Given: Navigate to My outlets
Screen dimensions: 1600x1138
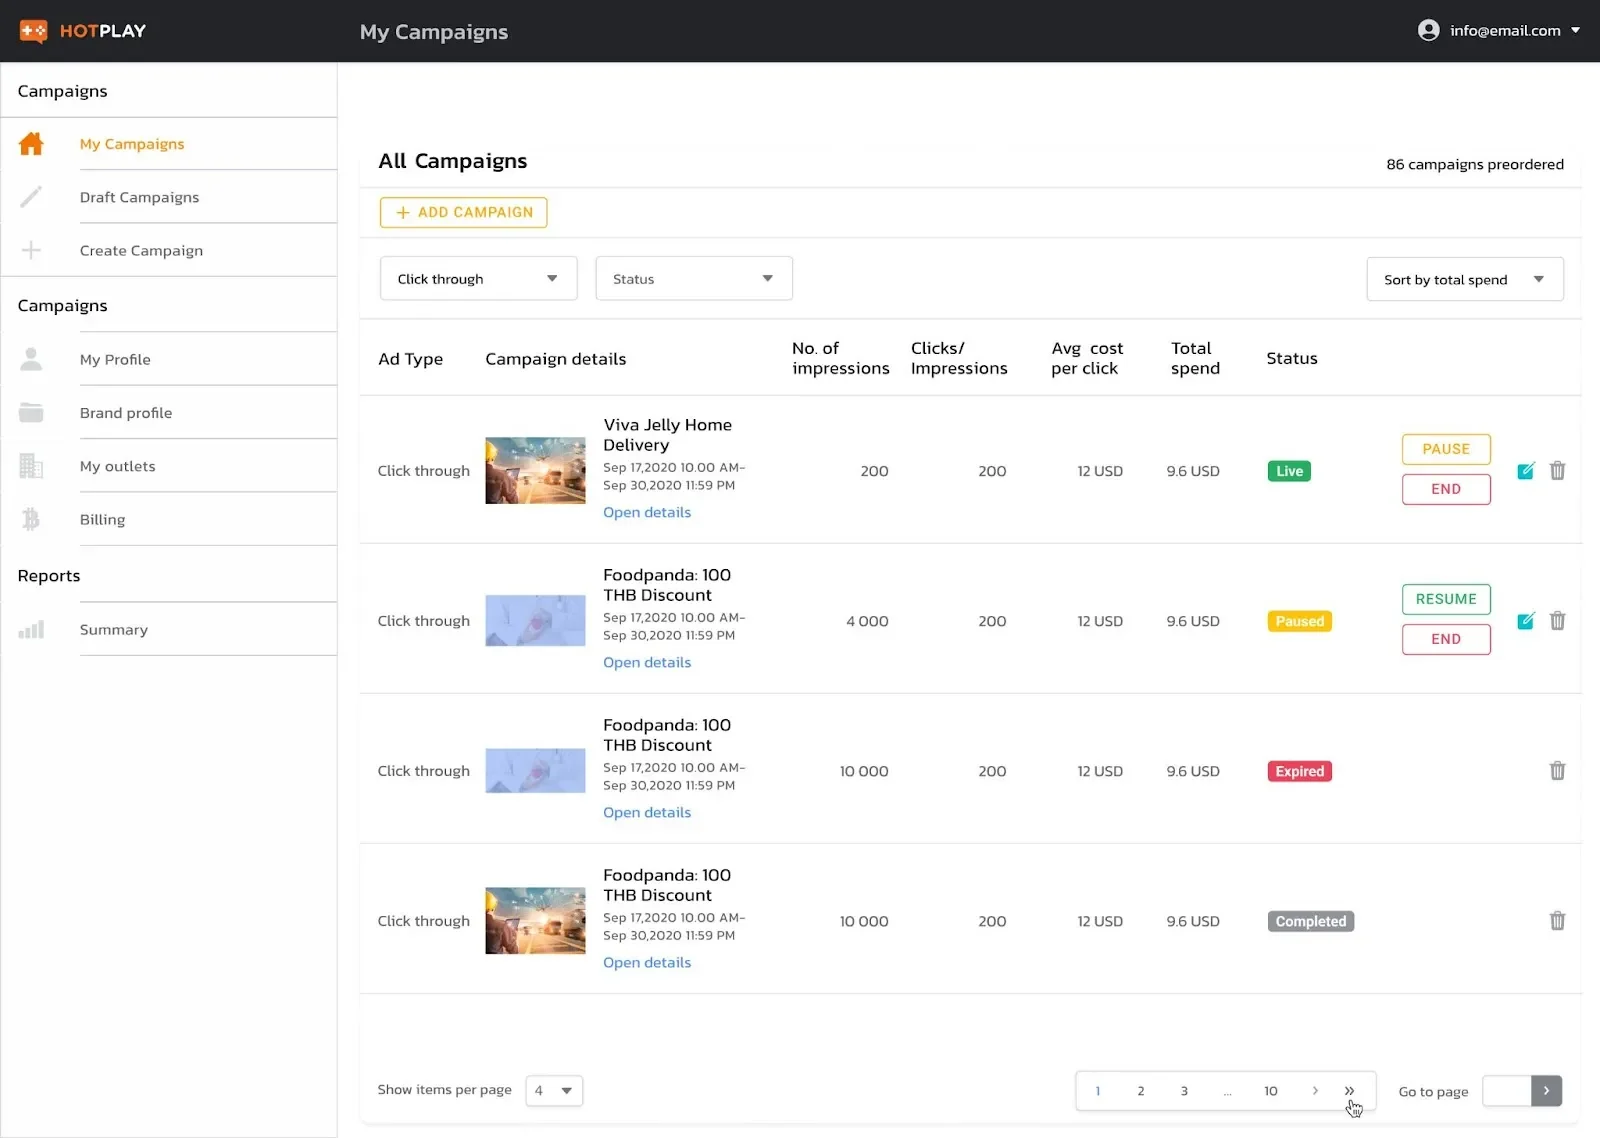Looking at the screenshot, I should tap(117, 466).
